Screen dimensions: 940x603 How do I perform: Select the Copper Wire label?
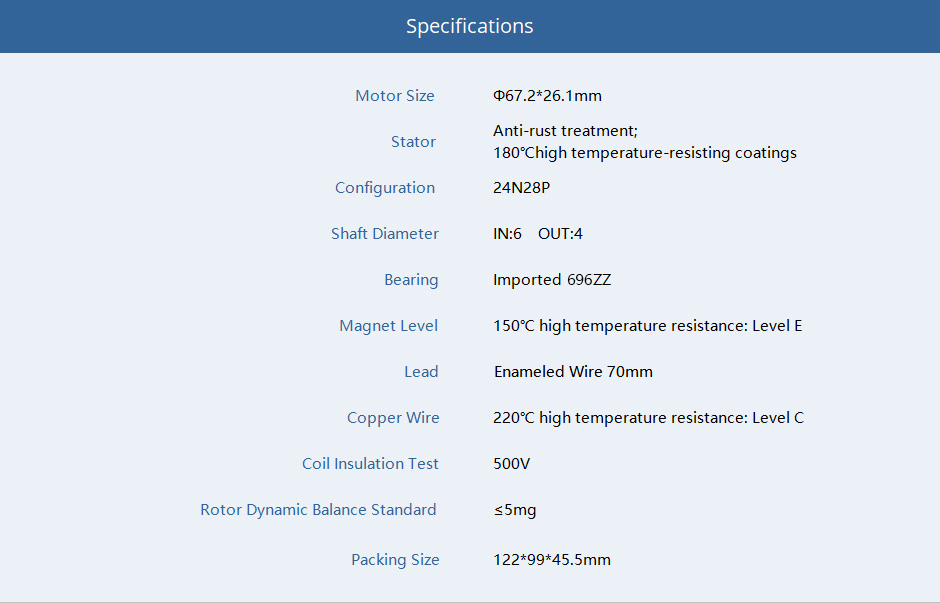coord(393,418)
